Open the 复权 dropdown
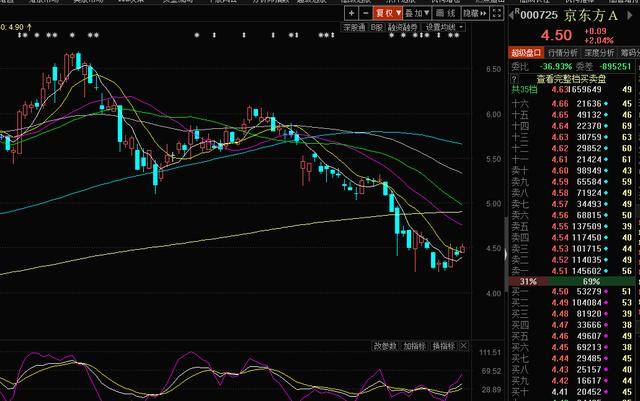 coord(387,14)
